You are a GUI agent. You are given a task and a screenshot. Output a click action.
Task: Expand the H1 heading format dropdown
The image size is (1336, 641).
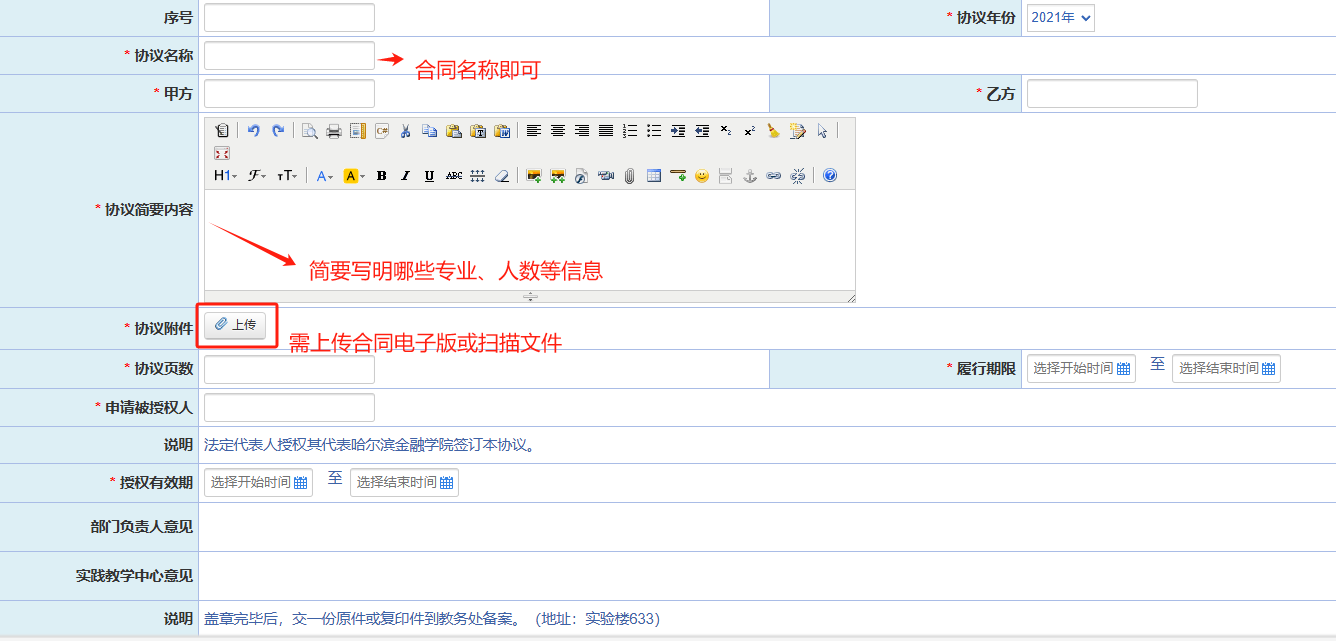tap(225, 176)
